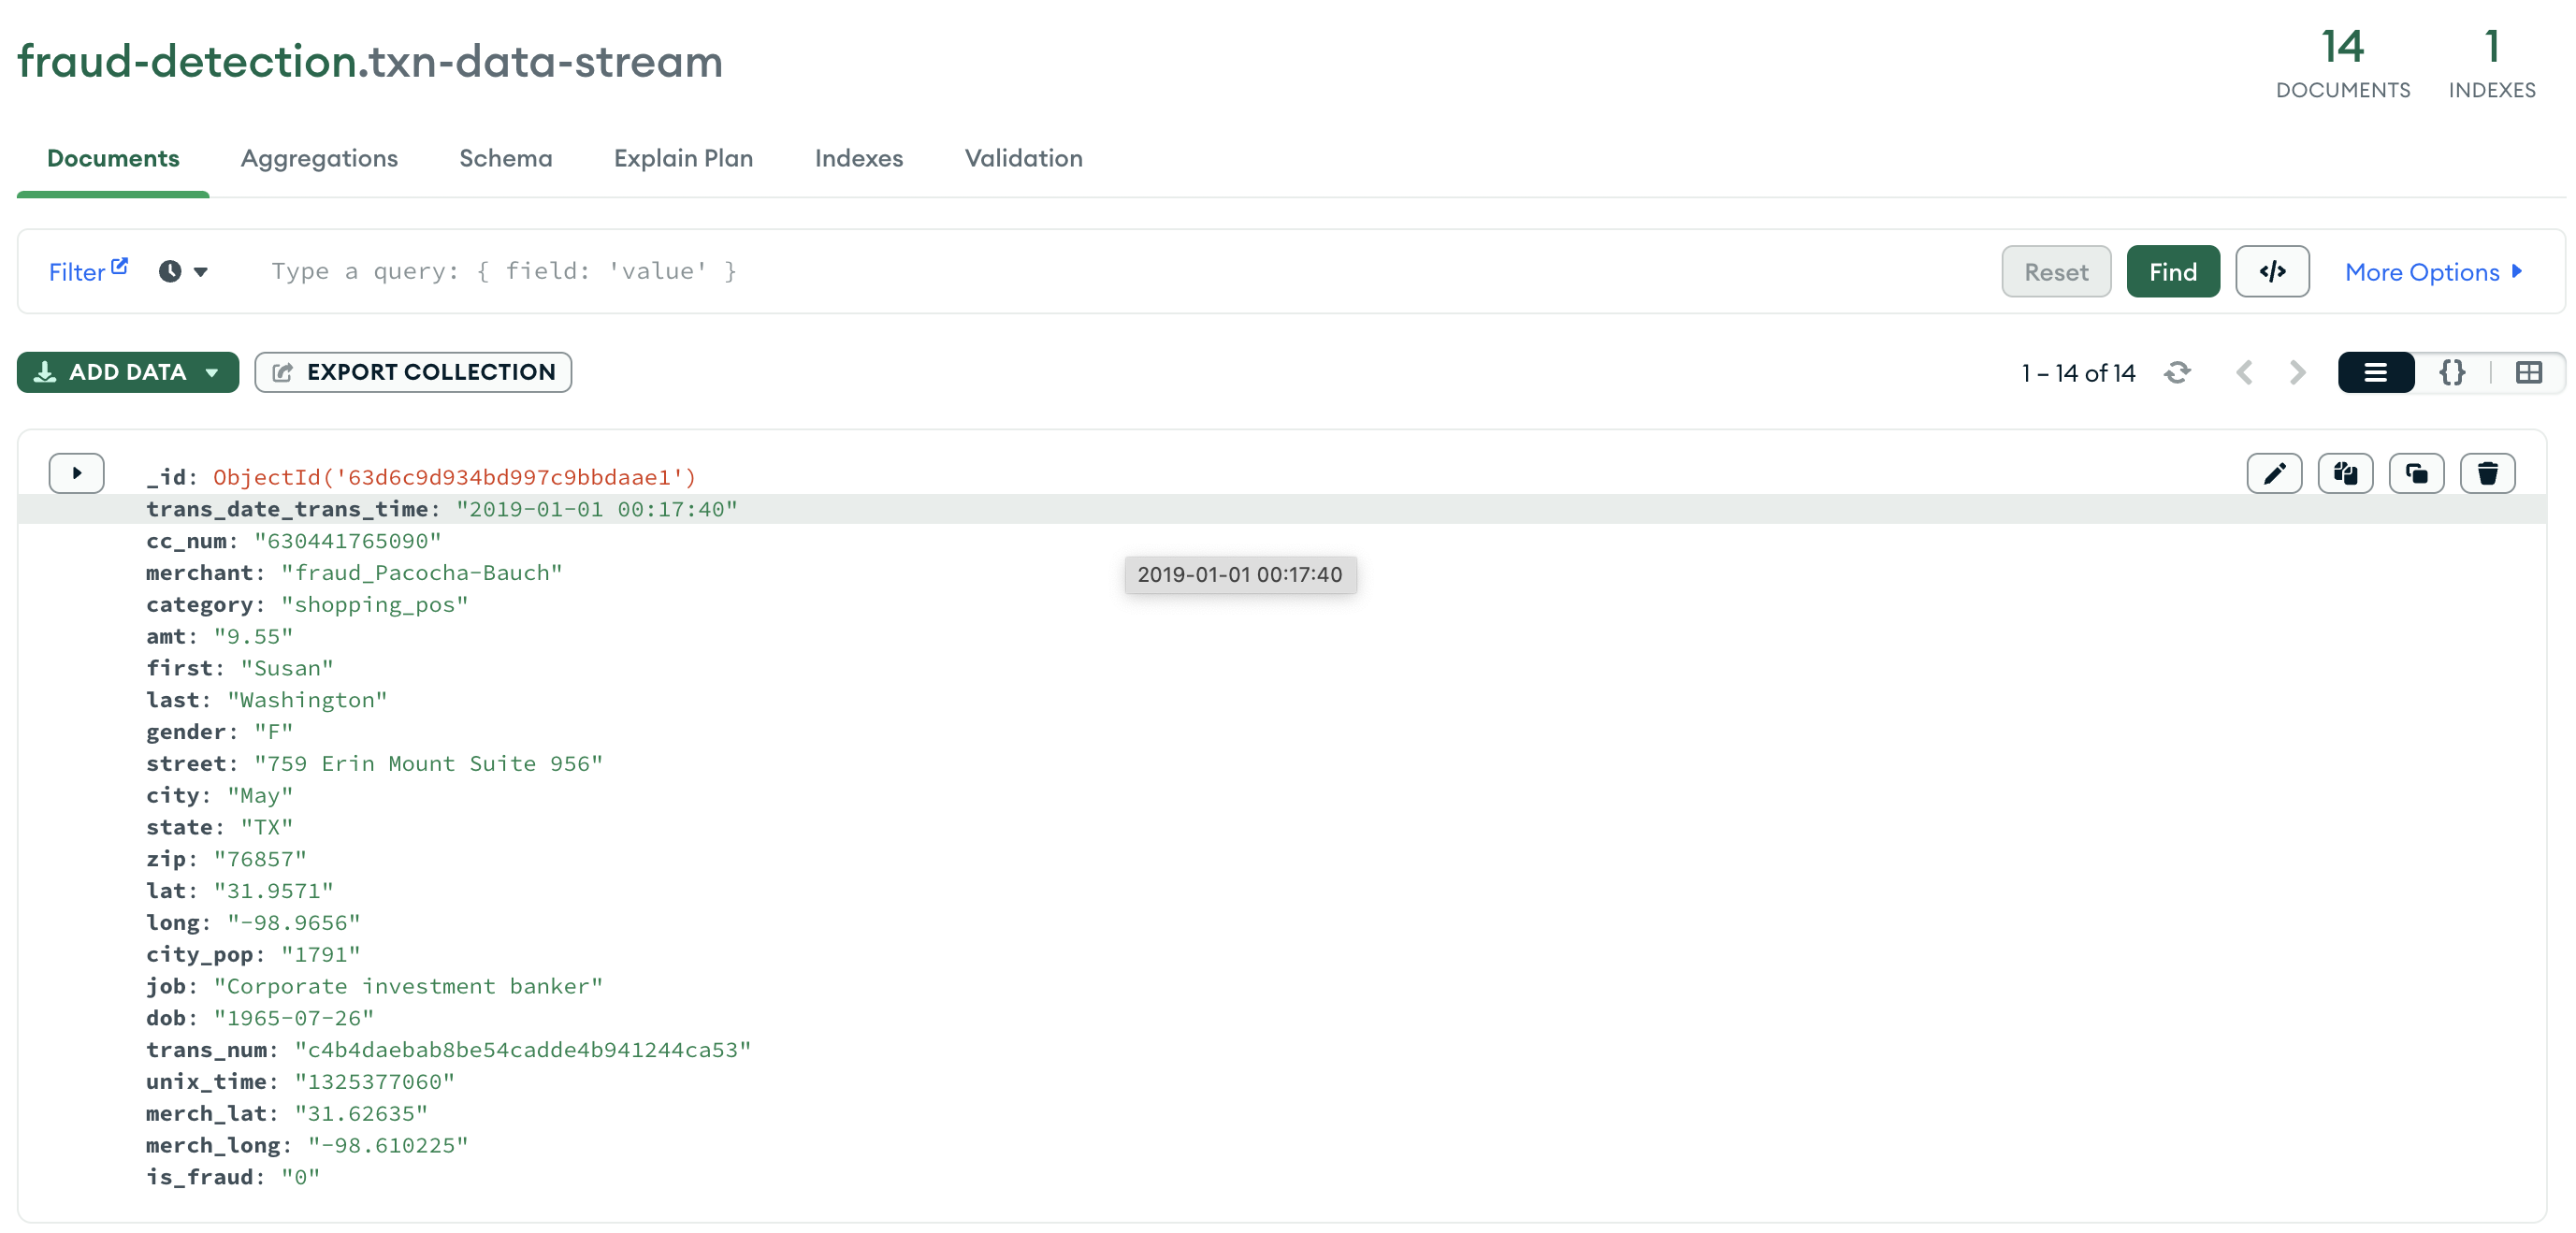Image resolution: width=2576 pixels, height=1233 pixels.
Task: Open the query history clock dropdown
Action: click(x=183, y=272)
